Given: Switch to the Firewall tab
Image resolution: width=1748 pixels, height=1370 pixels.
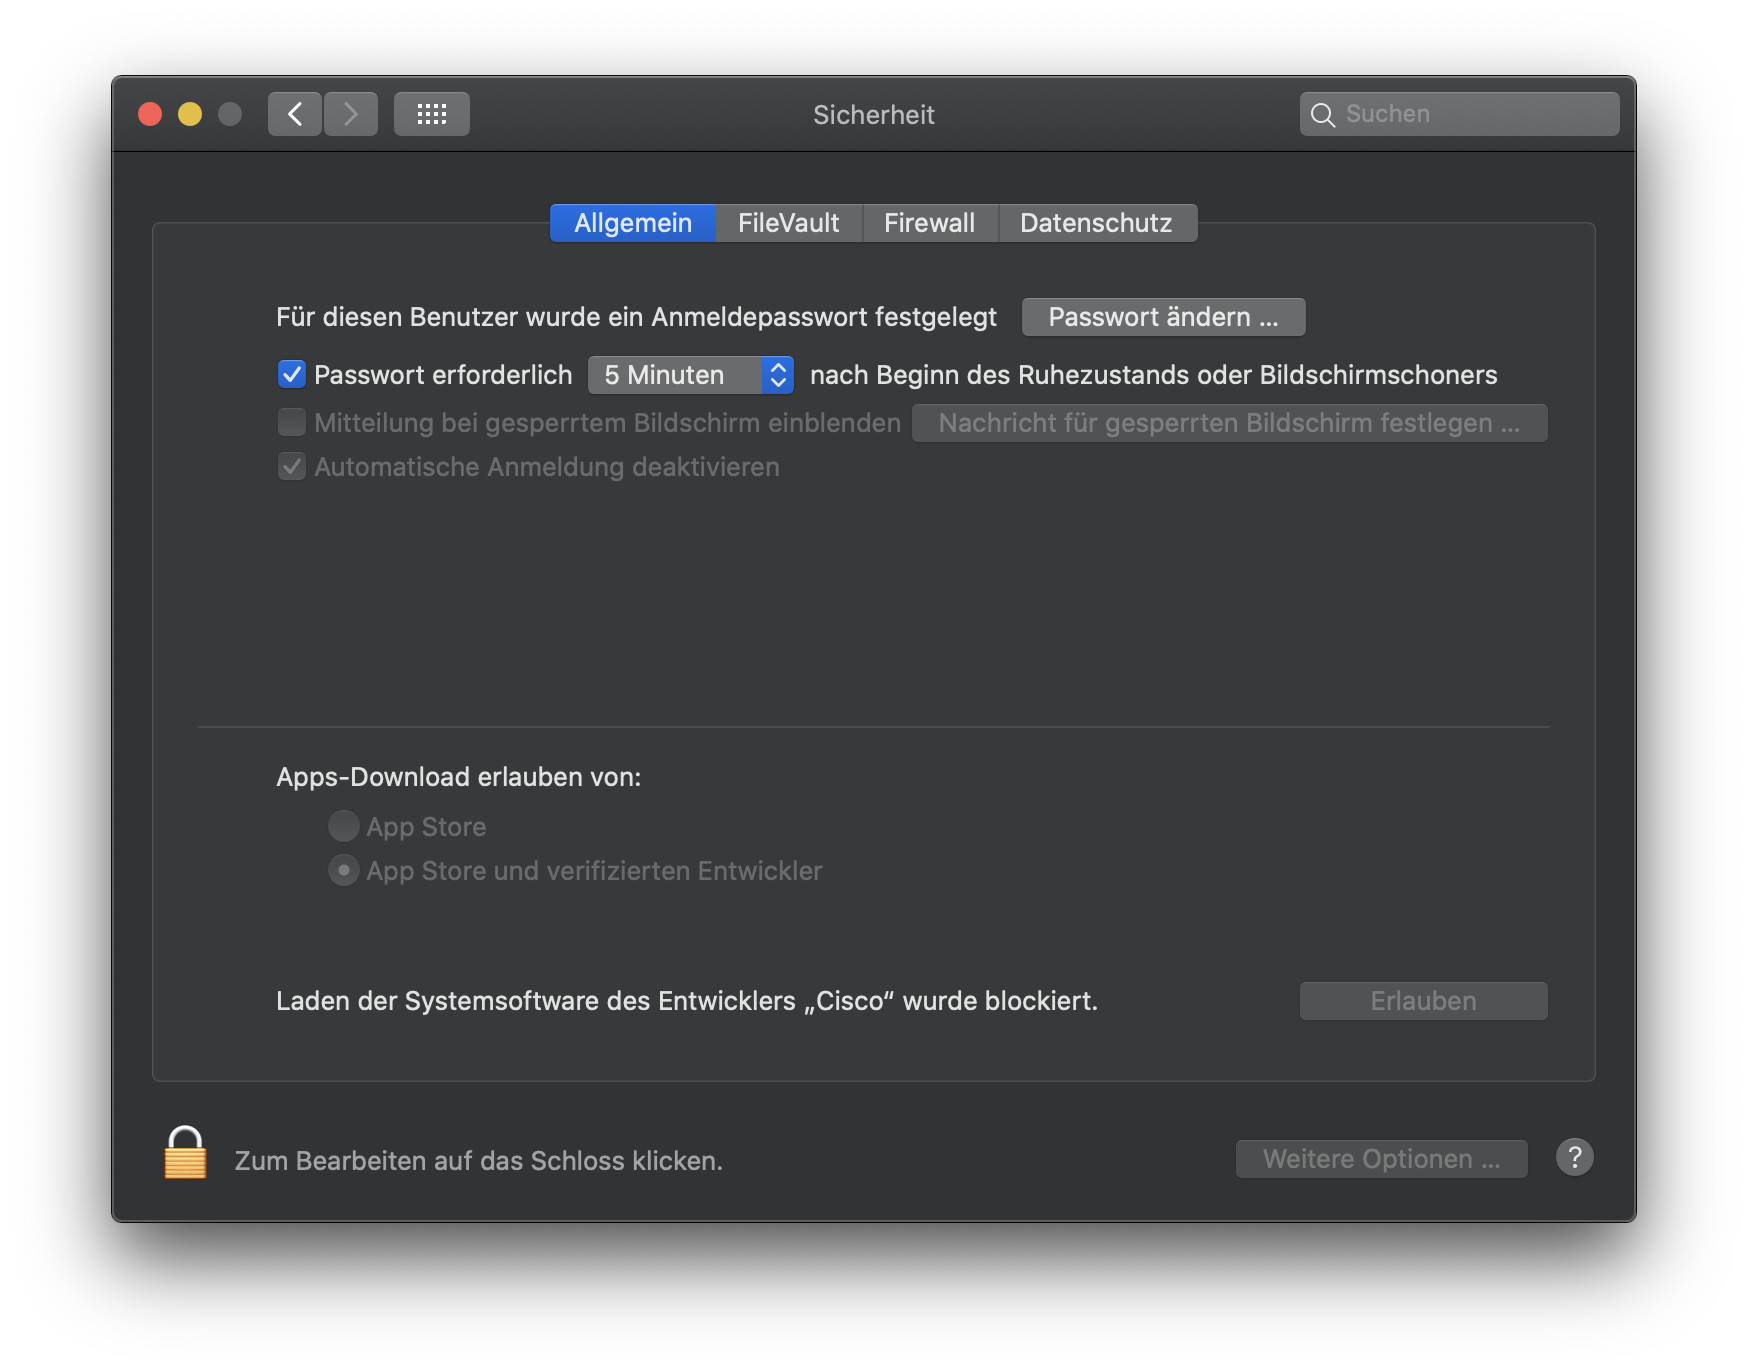Looking at the screenshot, I should pyautogui.click(x=929, y=223).
